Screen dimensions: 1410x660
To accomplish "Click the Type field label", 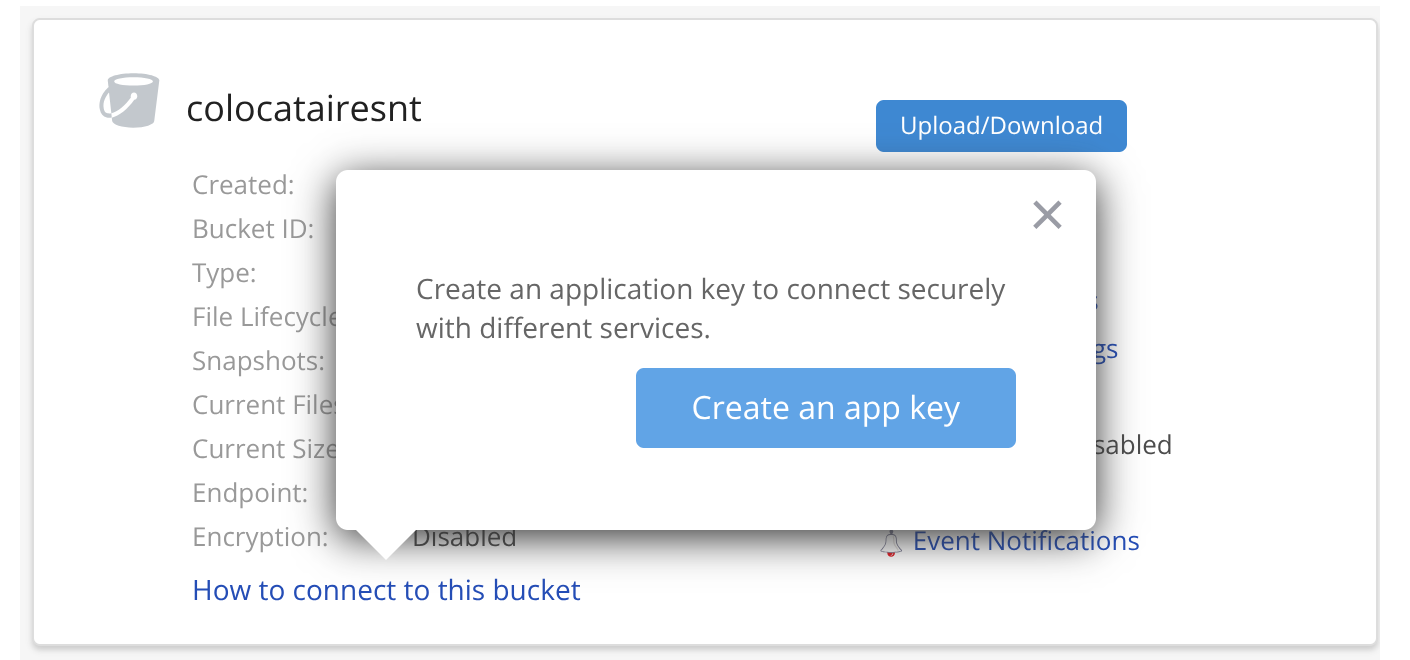I will pos(224,273).
